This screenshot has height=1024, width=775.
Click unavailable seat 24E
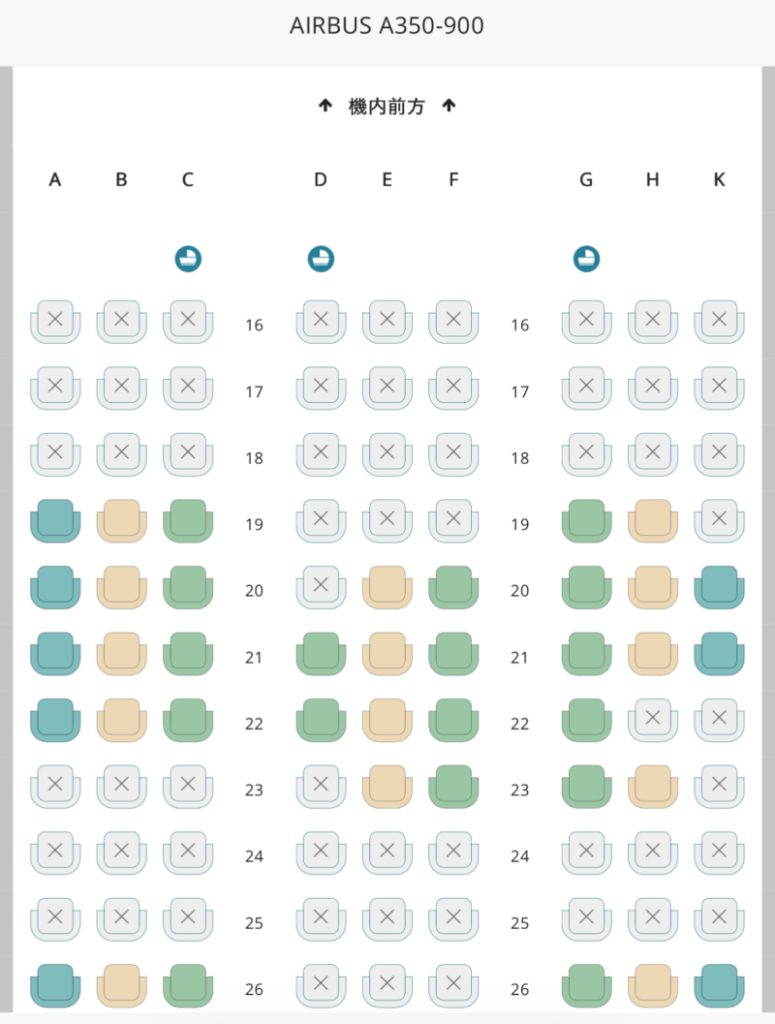387,853
